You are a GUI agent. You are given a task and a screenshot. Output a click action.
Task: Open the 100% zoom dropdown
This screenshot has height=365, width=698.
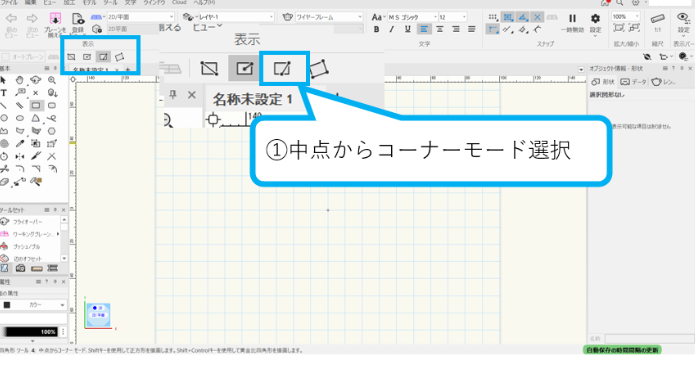pyautogui.click(x=625, y=16)
